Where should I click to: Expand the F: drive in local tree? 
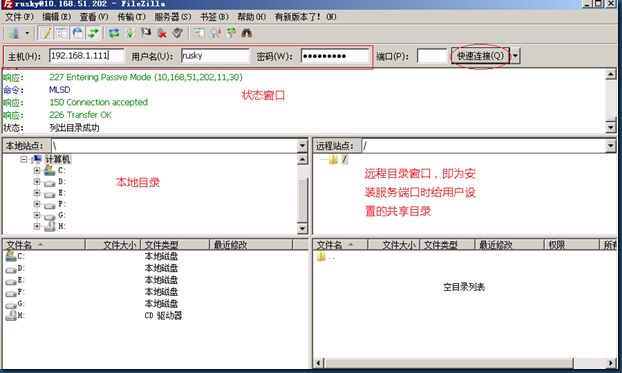37,204
